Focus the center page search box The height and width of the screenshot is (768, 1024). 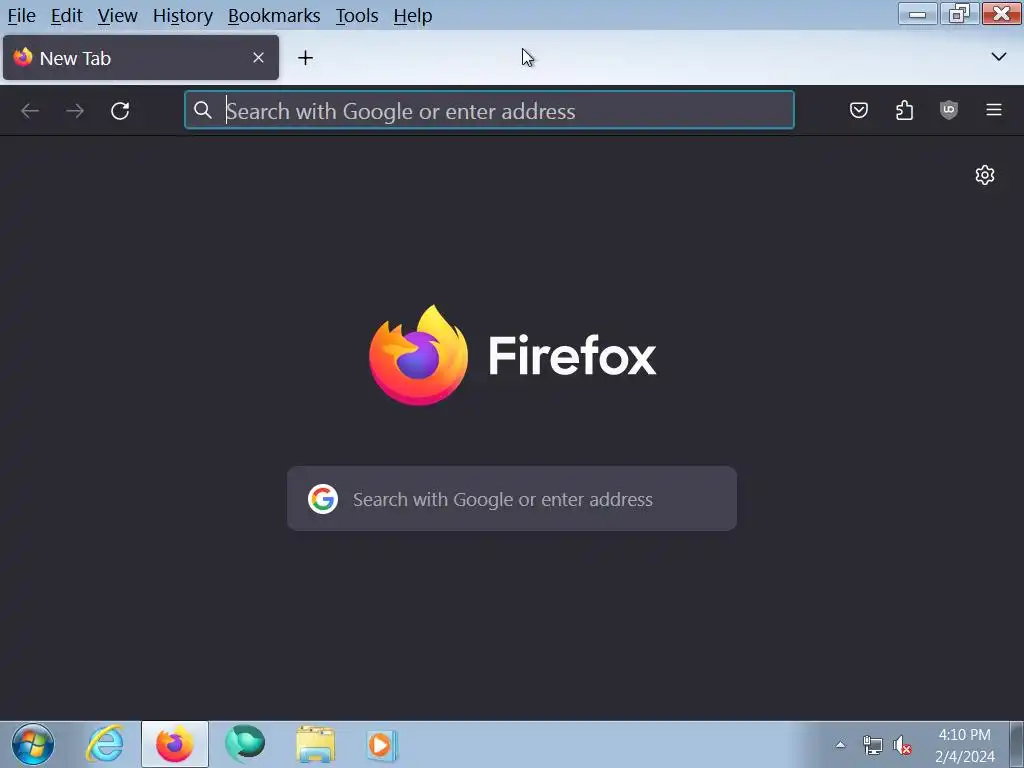(512, 498)
